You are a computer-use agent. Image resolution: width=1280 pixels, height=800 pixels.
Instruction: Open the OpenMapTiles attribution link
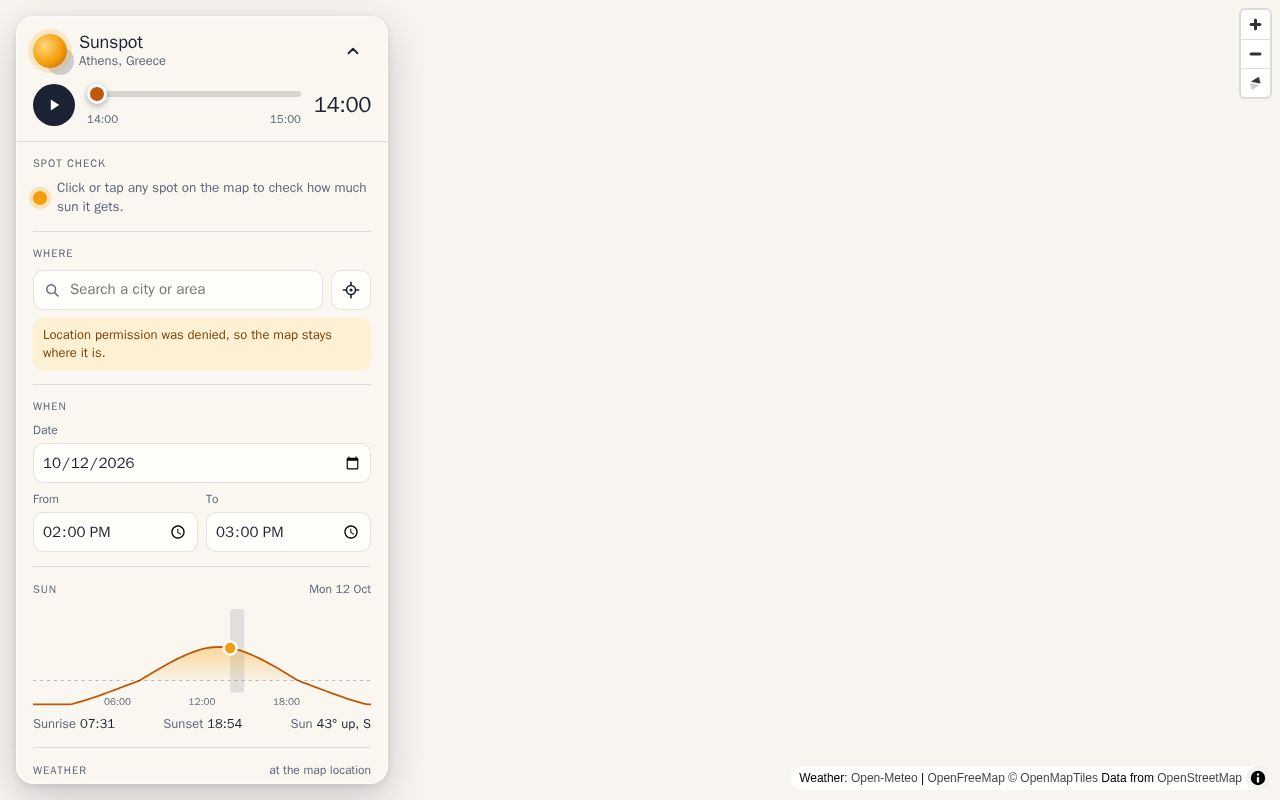(x=1053, y=778)
